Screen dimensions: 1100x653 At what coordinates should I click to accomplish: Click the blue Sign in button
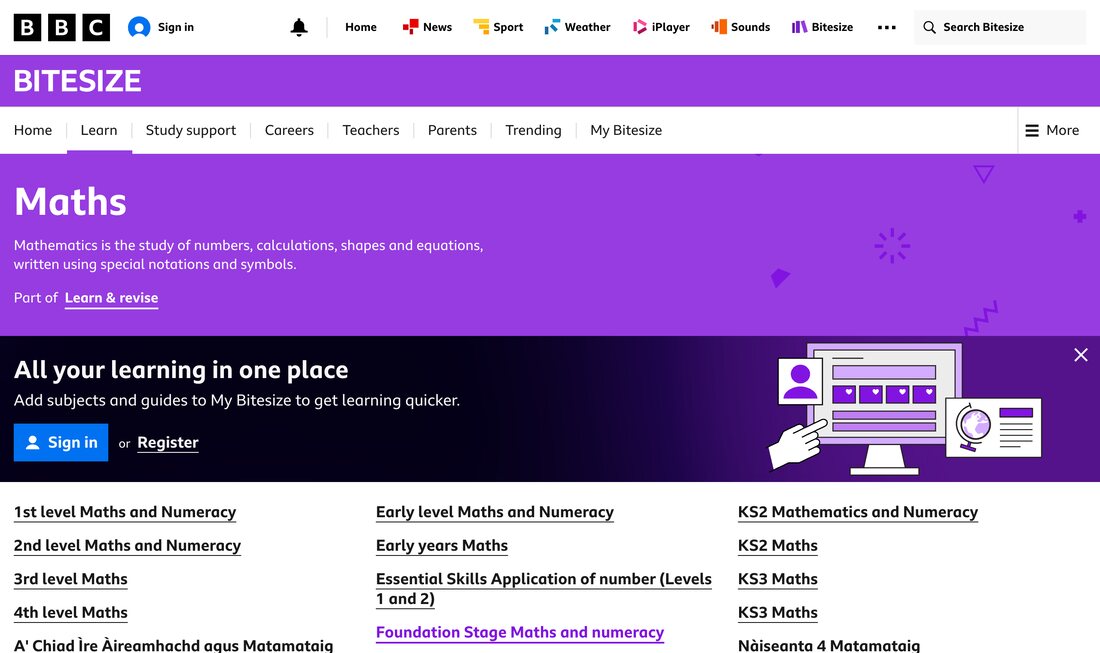click(x=61, y=443)
